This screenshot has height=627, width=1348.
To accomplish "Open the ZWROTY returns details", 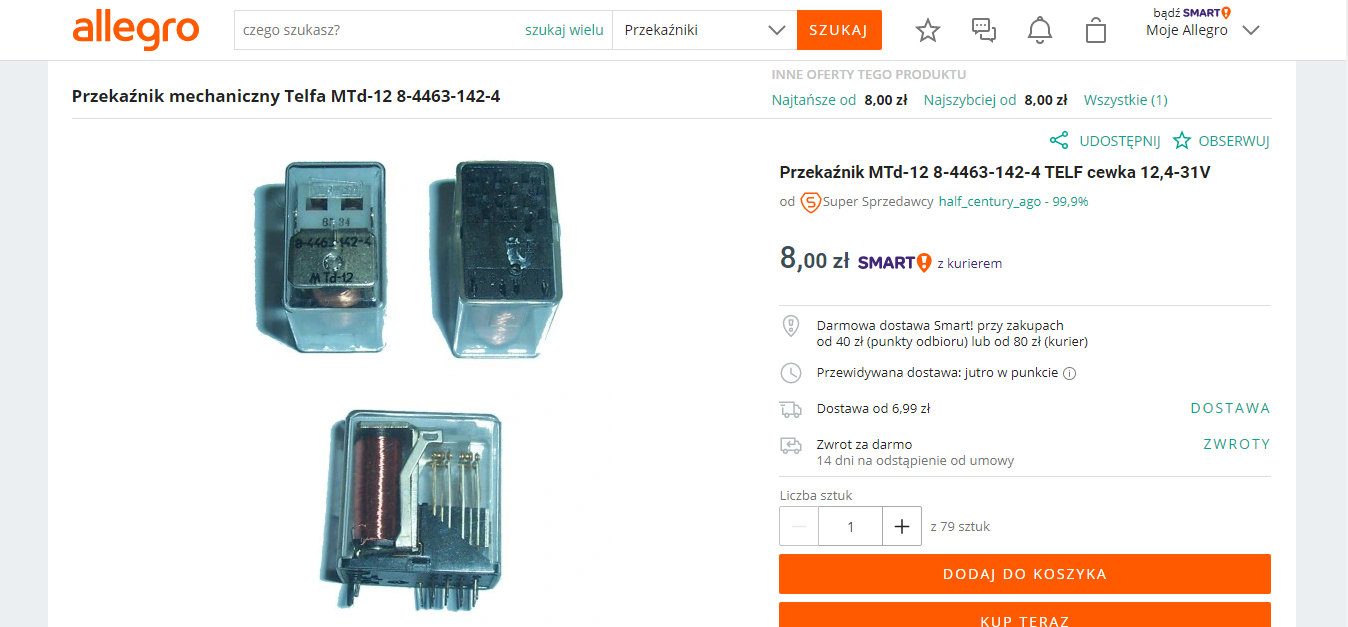I will [x=1236, y=444].
